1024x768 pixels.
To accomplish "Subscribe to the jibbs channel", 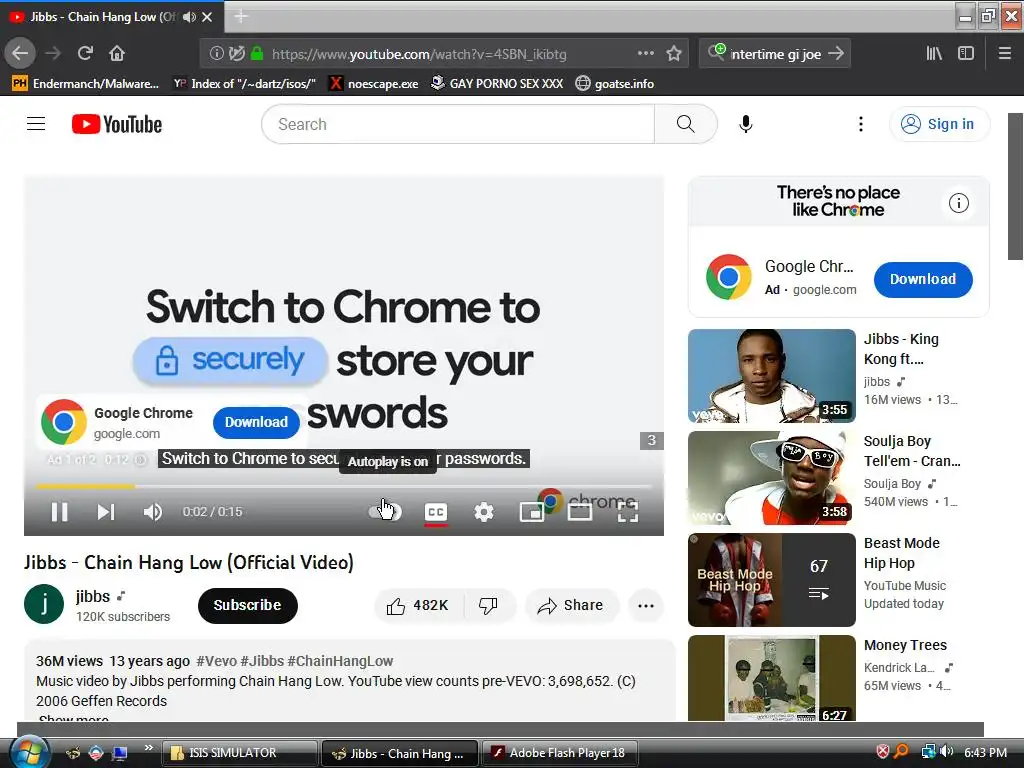I will pos(248,605).
